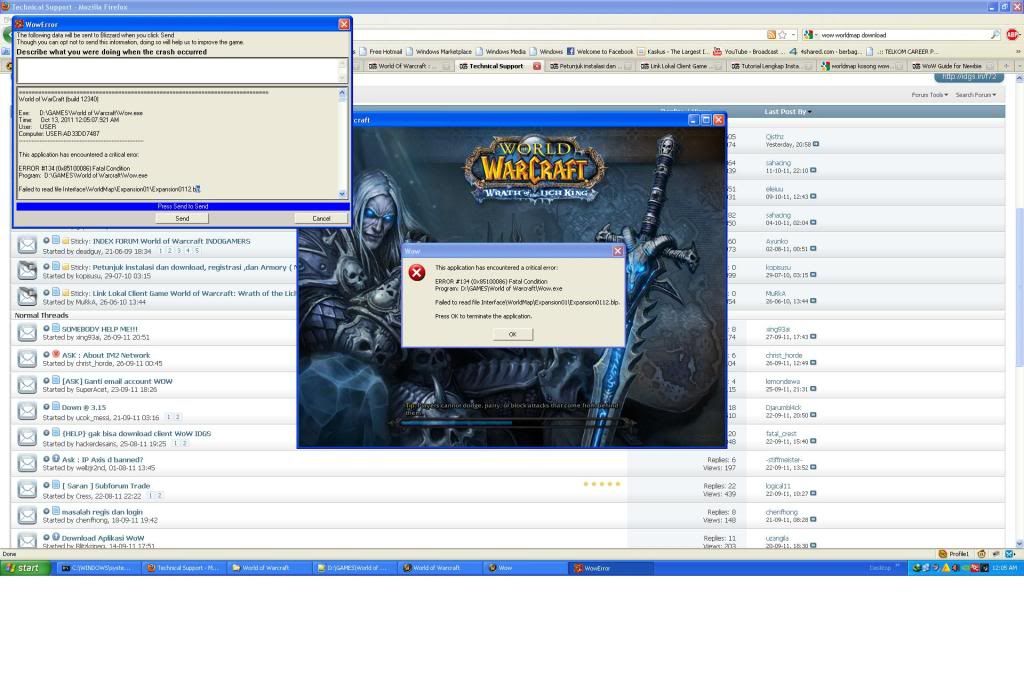Click envelope icon of Down @ 3.15 thread
The height and width of the screenshot is (699, 1024).
tap(27, 411)
